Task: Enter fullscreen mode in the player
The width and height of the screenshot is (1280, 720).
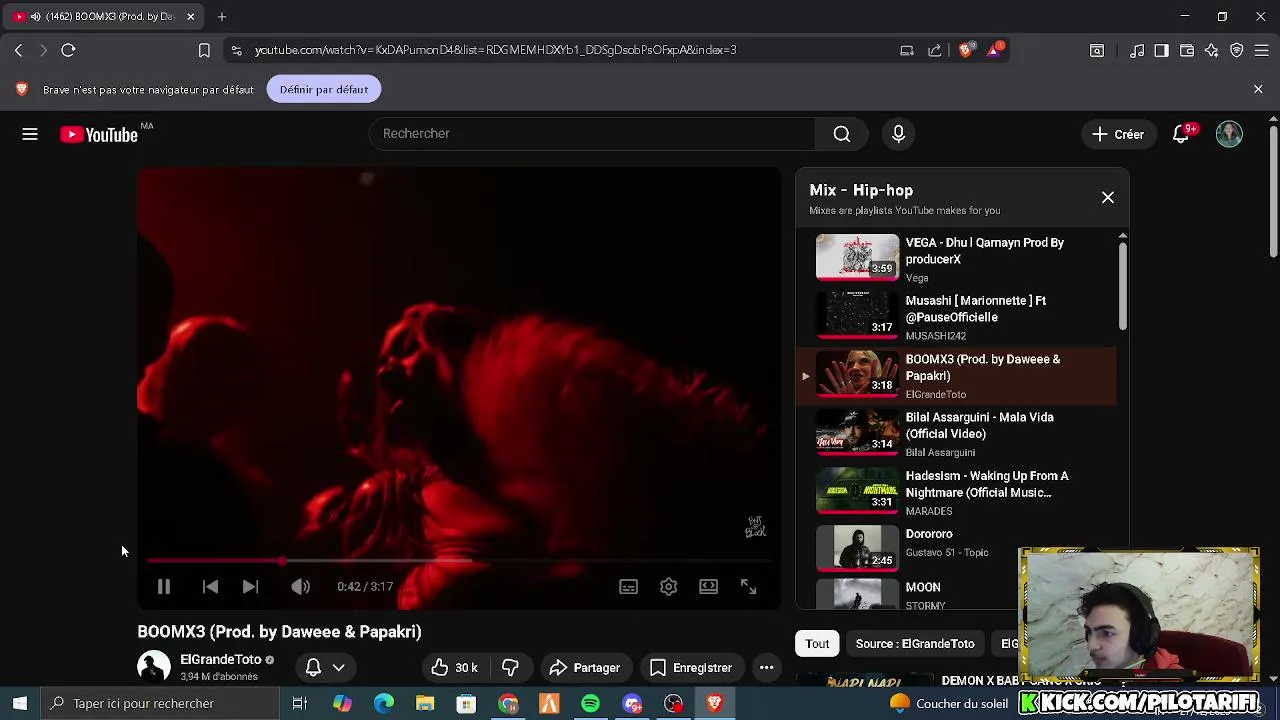Action: [748, 587]
